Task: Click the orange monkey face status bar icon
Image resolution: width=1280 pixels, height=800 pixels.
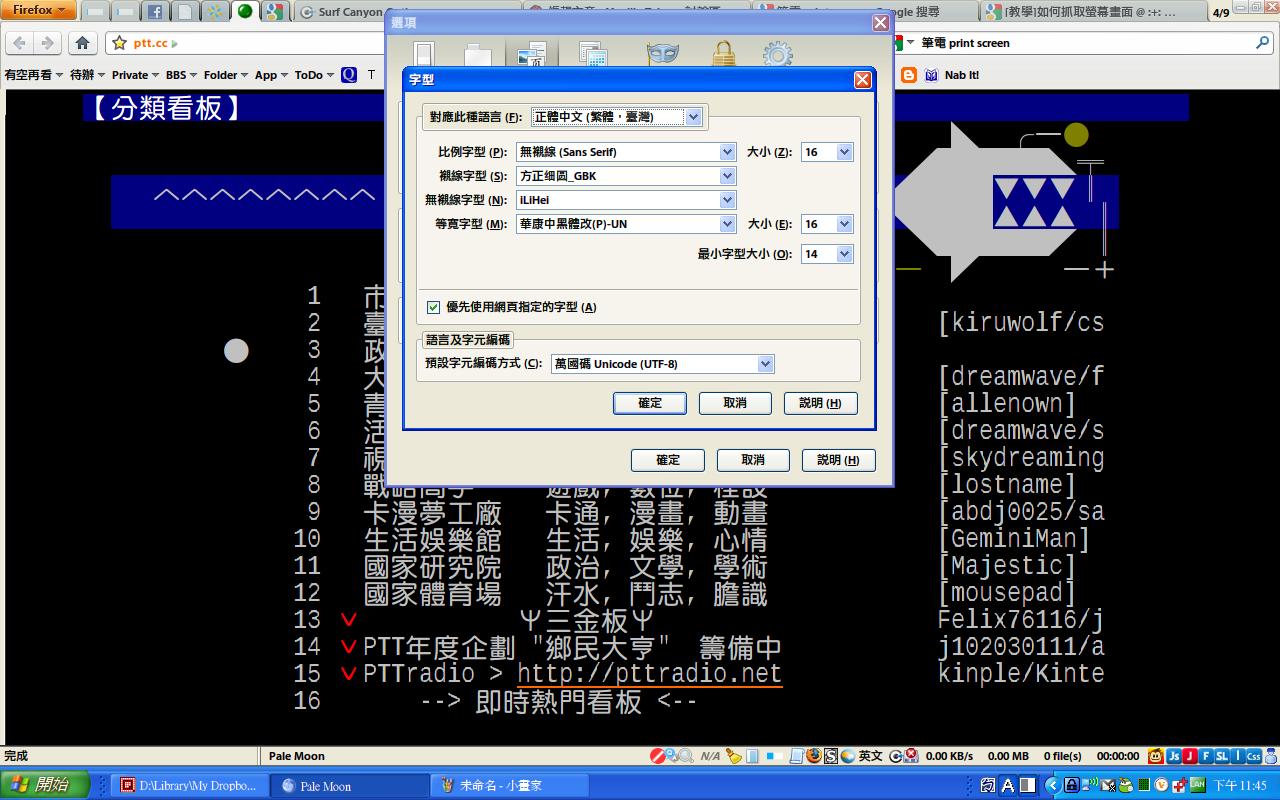Action: tap(1156, 756)
